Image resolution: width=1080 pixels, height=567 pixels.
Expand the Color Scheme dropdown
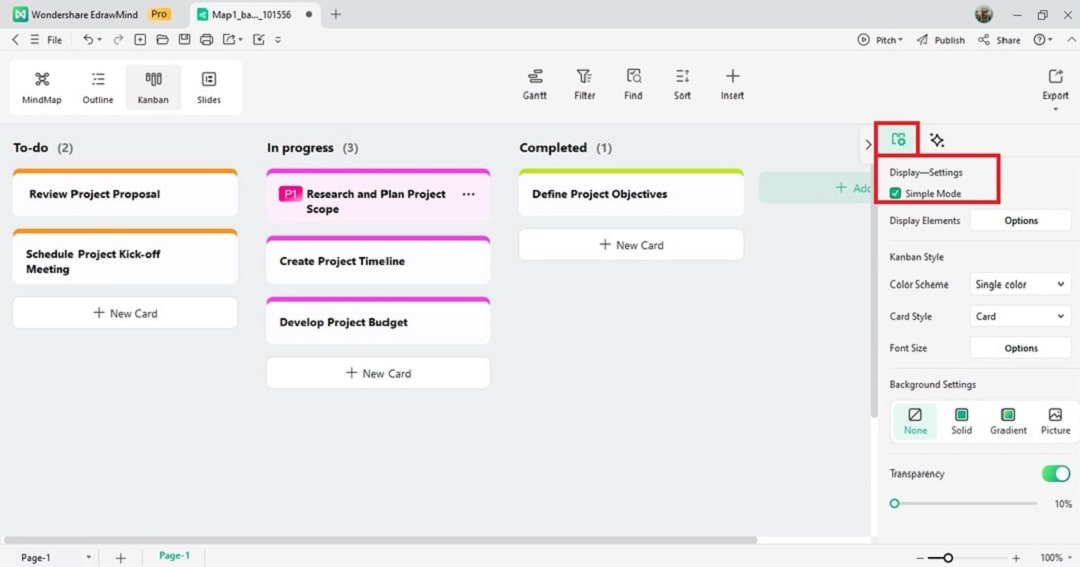[1020, 284]
